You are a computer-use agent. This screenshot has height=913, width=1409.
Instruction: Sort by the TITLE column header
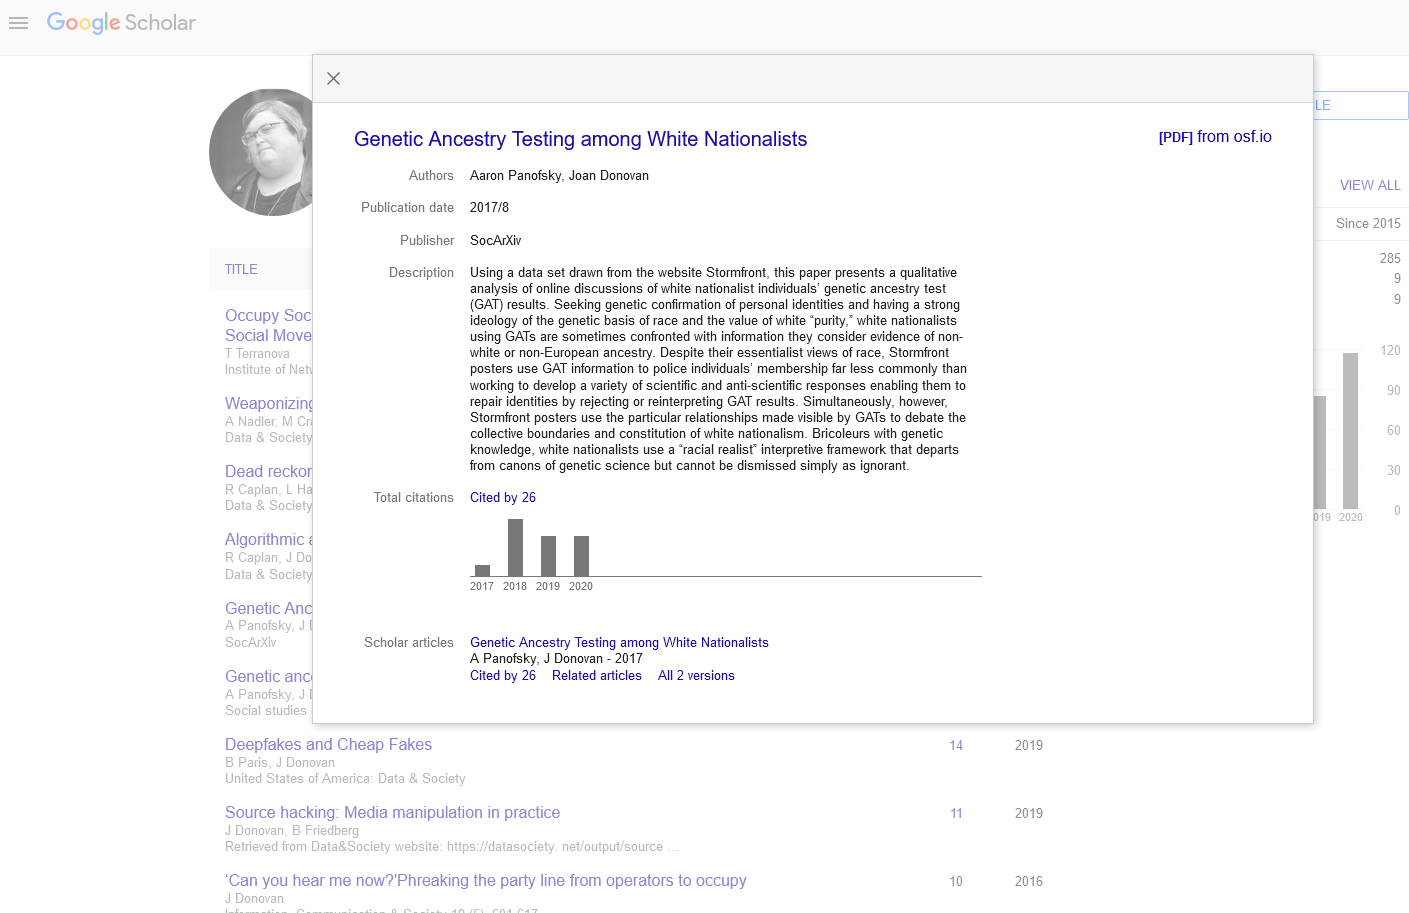[241, 269]
